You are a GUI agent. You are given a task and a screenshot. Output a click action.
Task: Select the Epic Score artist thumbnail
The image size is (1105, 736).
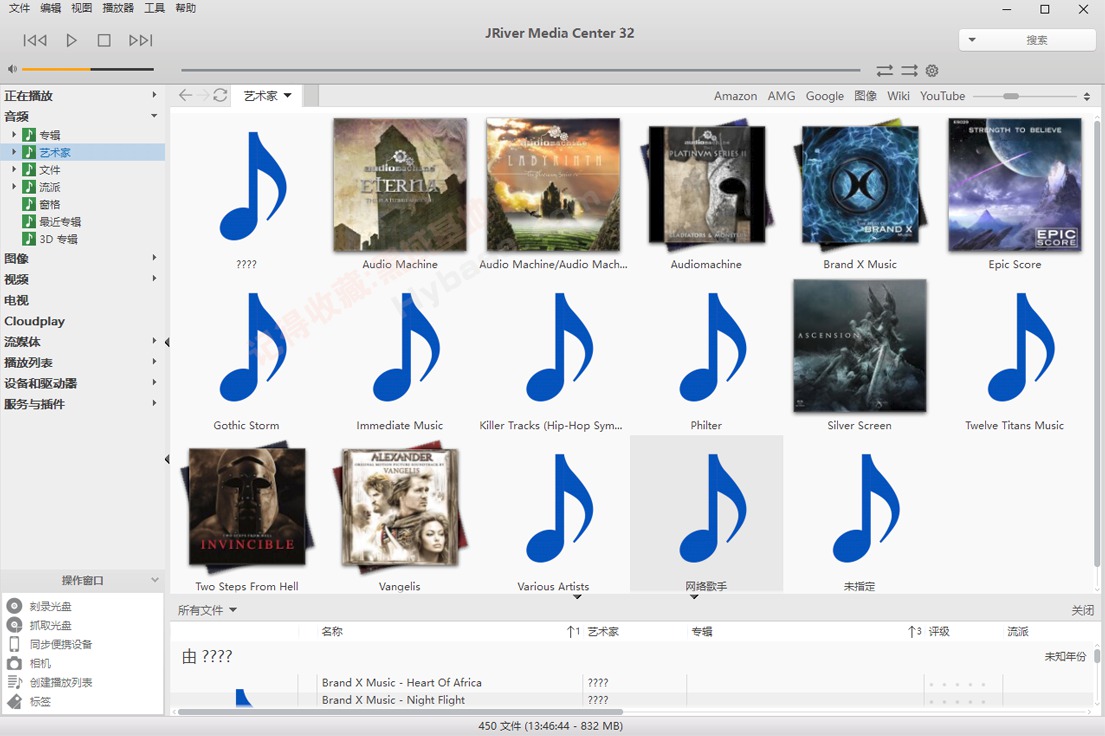tap(1014, 185)
